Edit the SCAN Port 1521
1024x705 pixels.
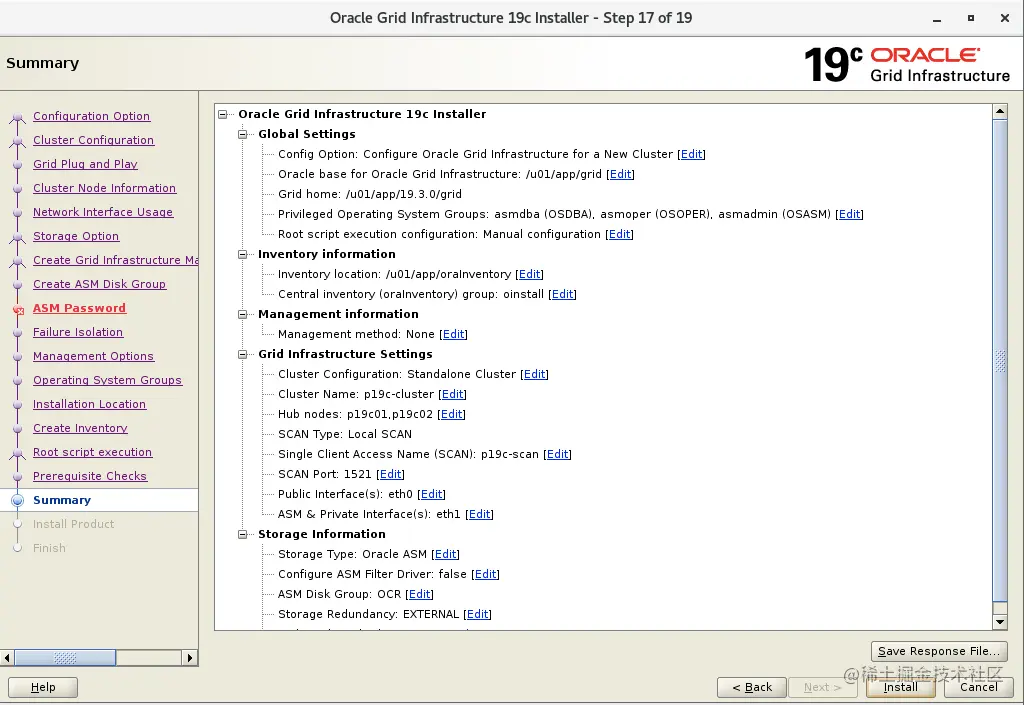391,475
